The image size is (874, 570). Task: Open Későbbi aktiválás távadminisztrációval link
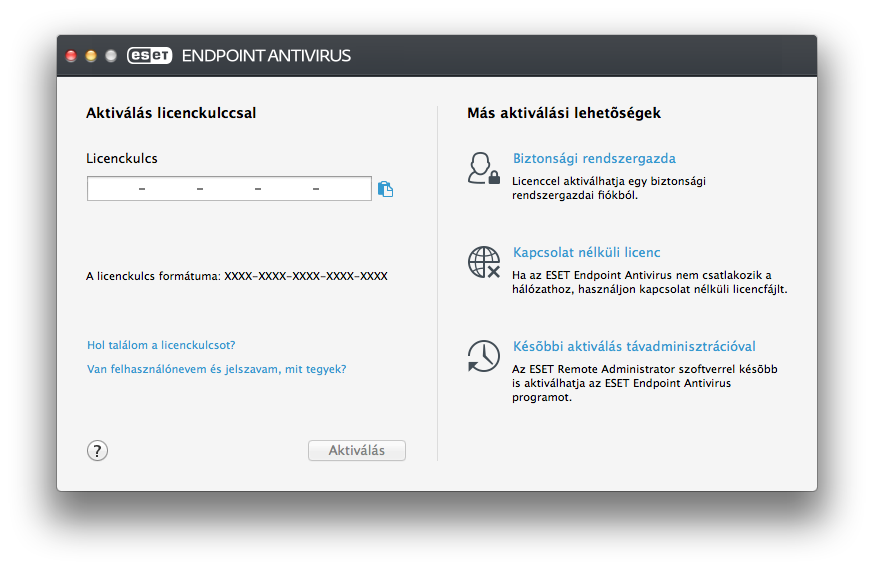pos(634,346)
